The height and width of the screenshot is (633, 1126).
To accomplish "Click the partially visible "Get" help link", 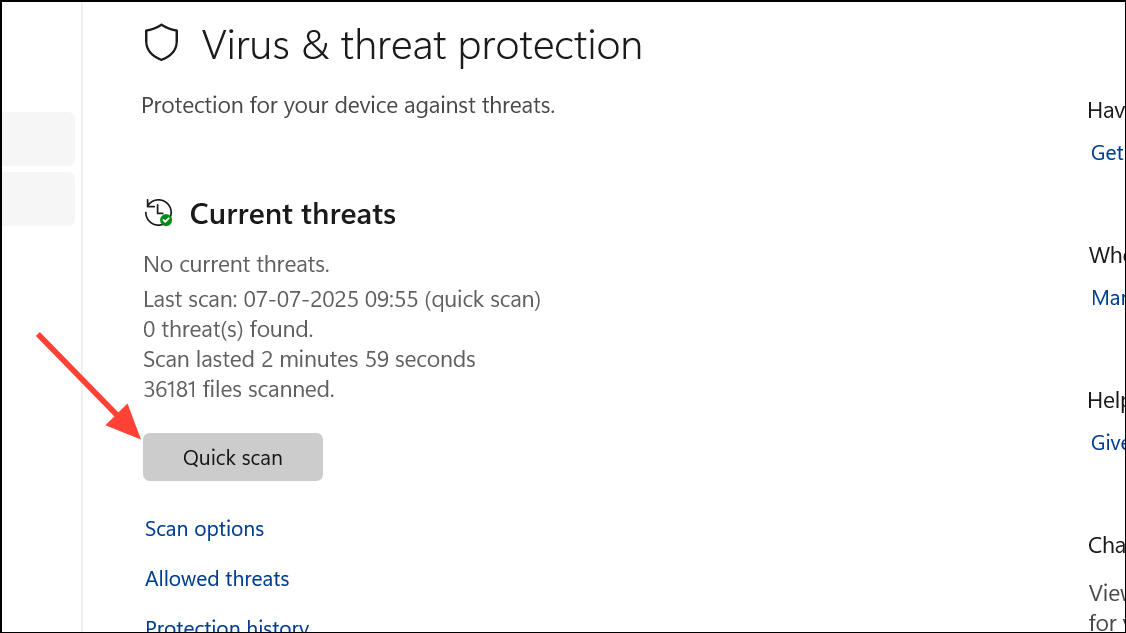I will point(1107,152).
